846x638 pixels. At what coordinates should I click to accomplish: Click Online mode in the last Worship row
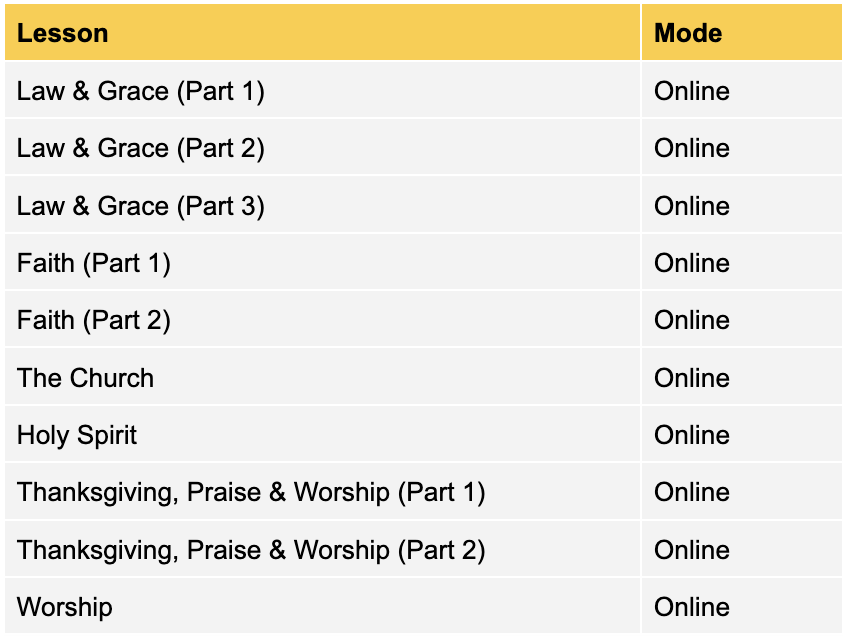click(x=692, y=607)
